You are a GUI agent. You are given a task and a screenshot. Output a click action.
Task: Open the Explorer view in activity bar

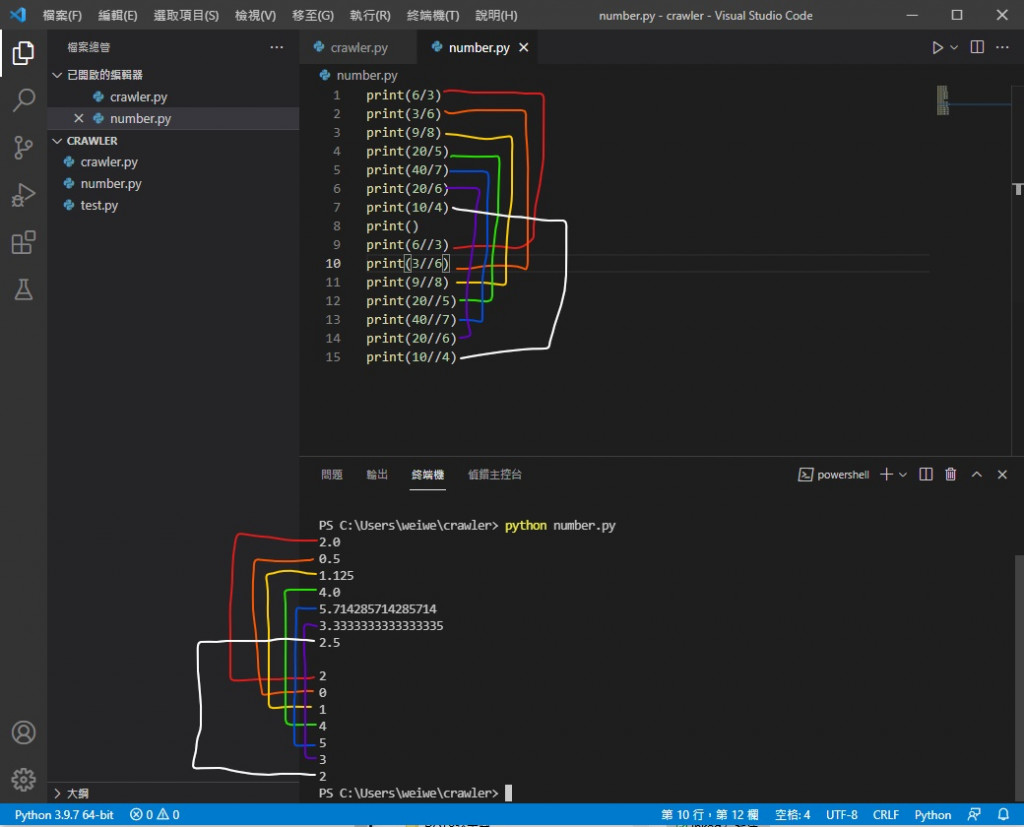(x=24, y=53)
